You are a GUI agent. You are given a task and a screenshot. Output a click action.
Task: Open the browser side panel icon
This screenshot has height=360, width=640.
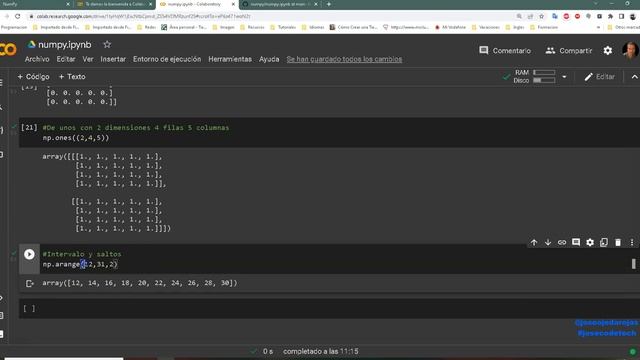[621, 16]
